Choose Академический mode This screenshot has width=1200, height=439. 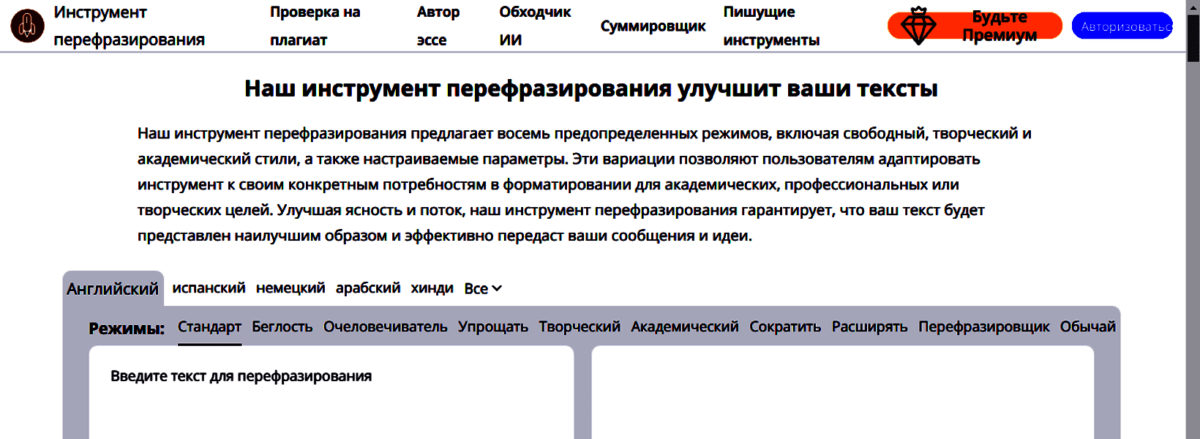685,327
